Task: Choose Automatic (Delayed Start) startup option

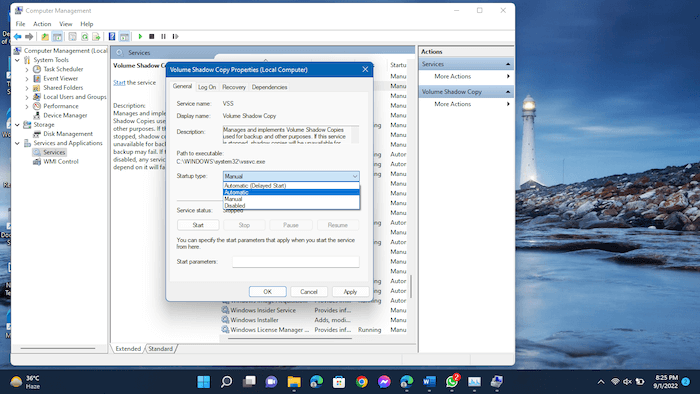Action: pyautogui.click(x=291, y=186)
